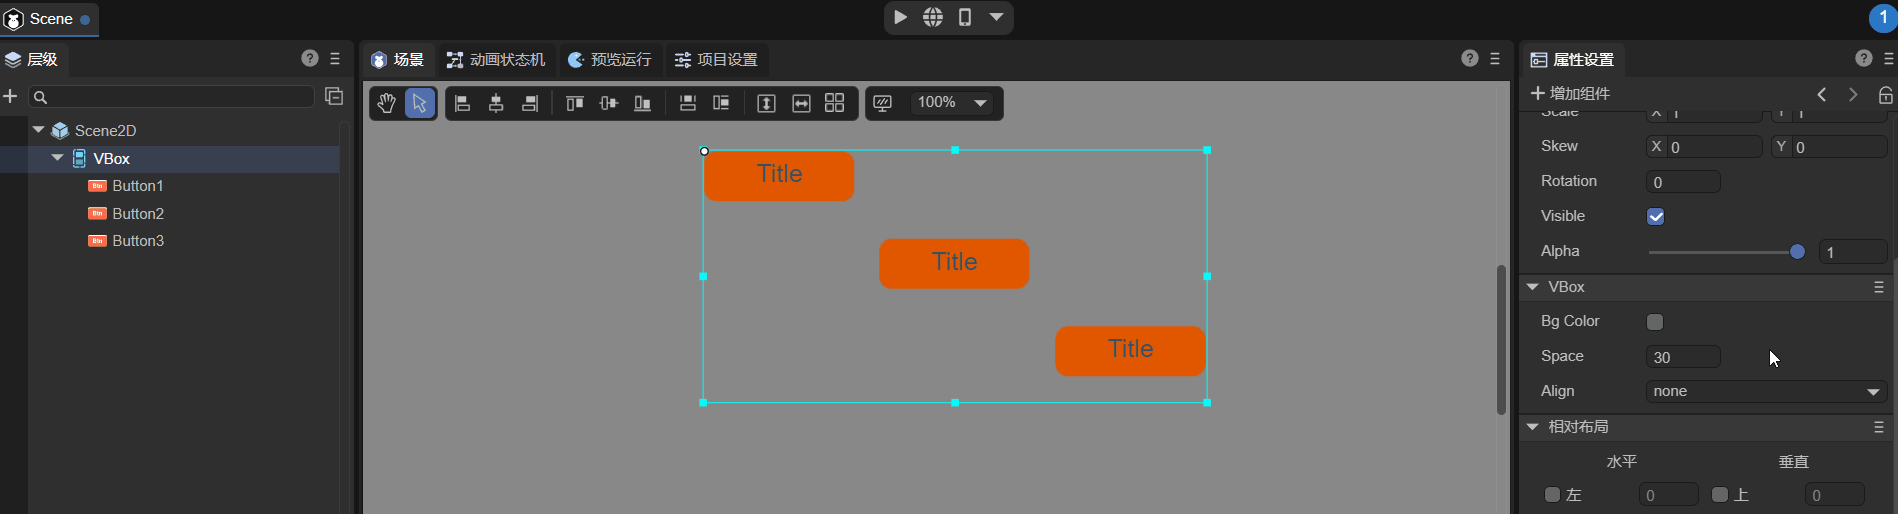This screenshot has height=514, width=1898.
Task: Select the hand pan tool
Action: point(386,103)
